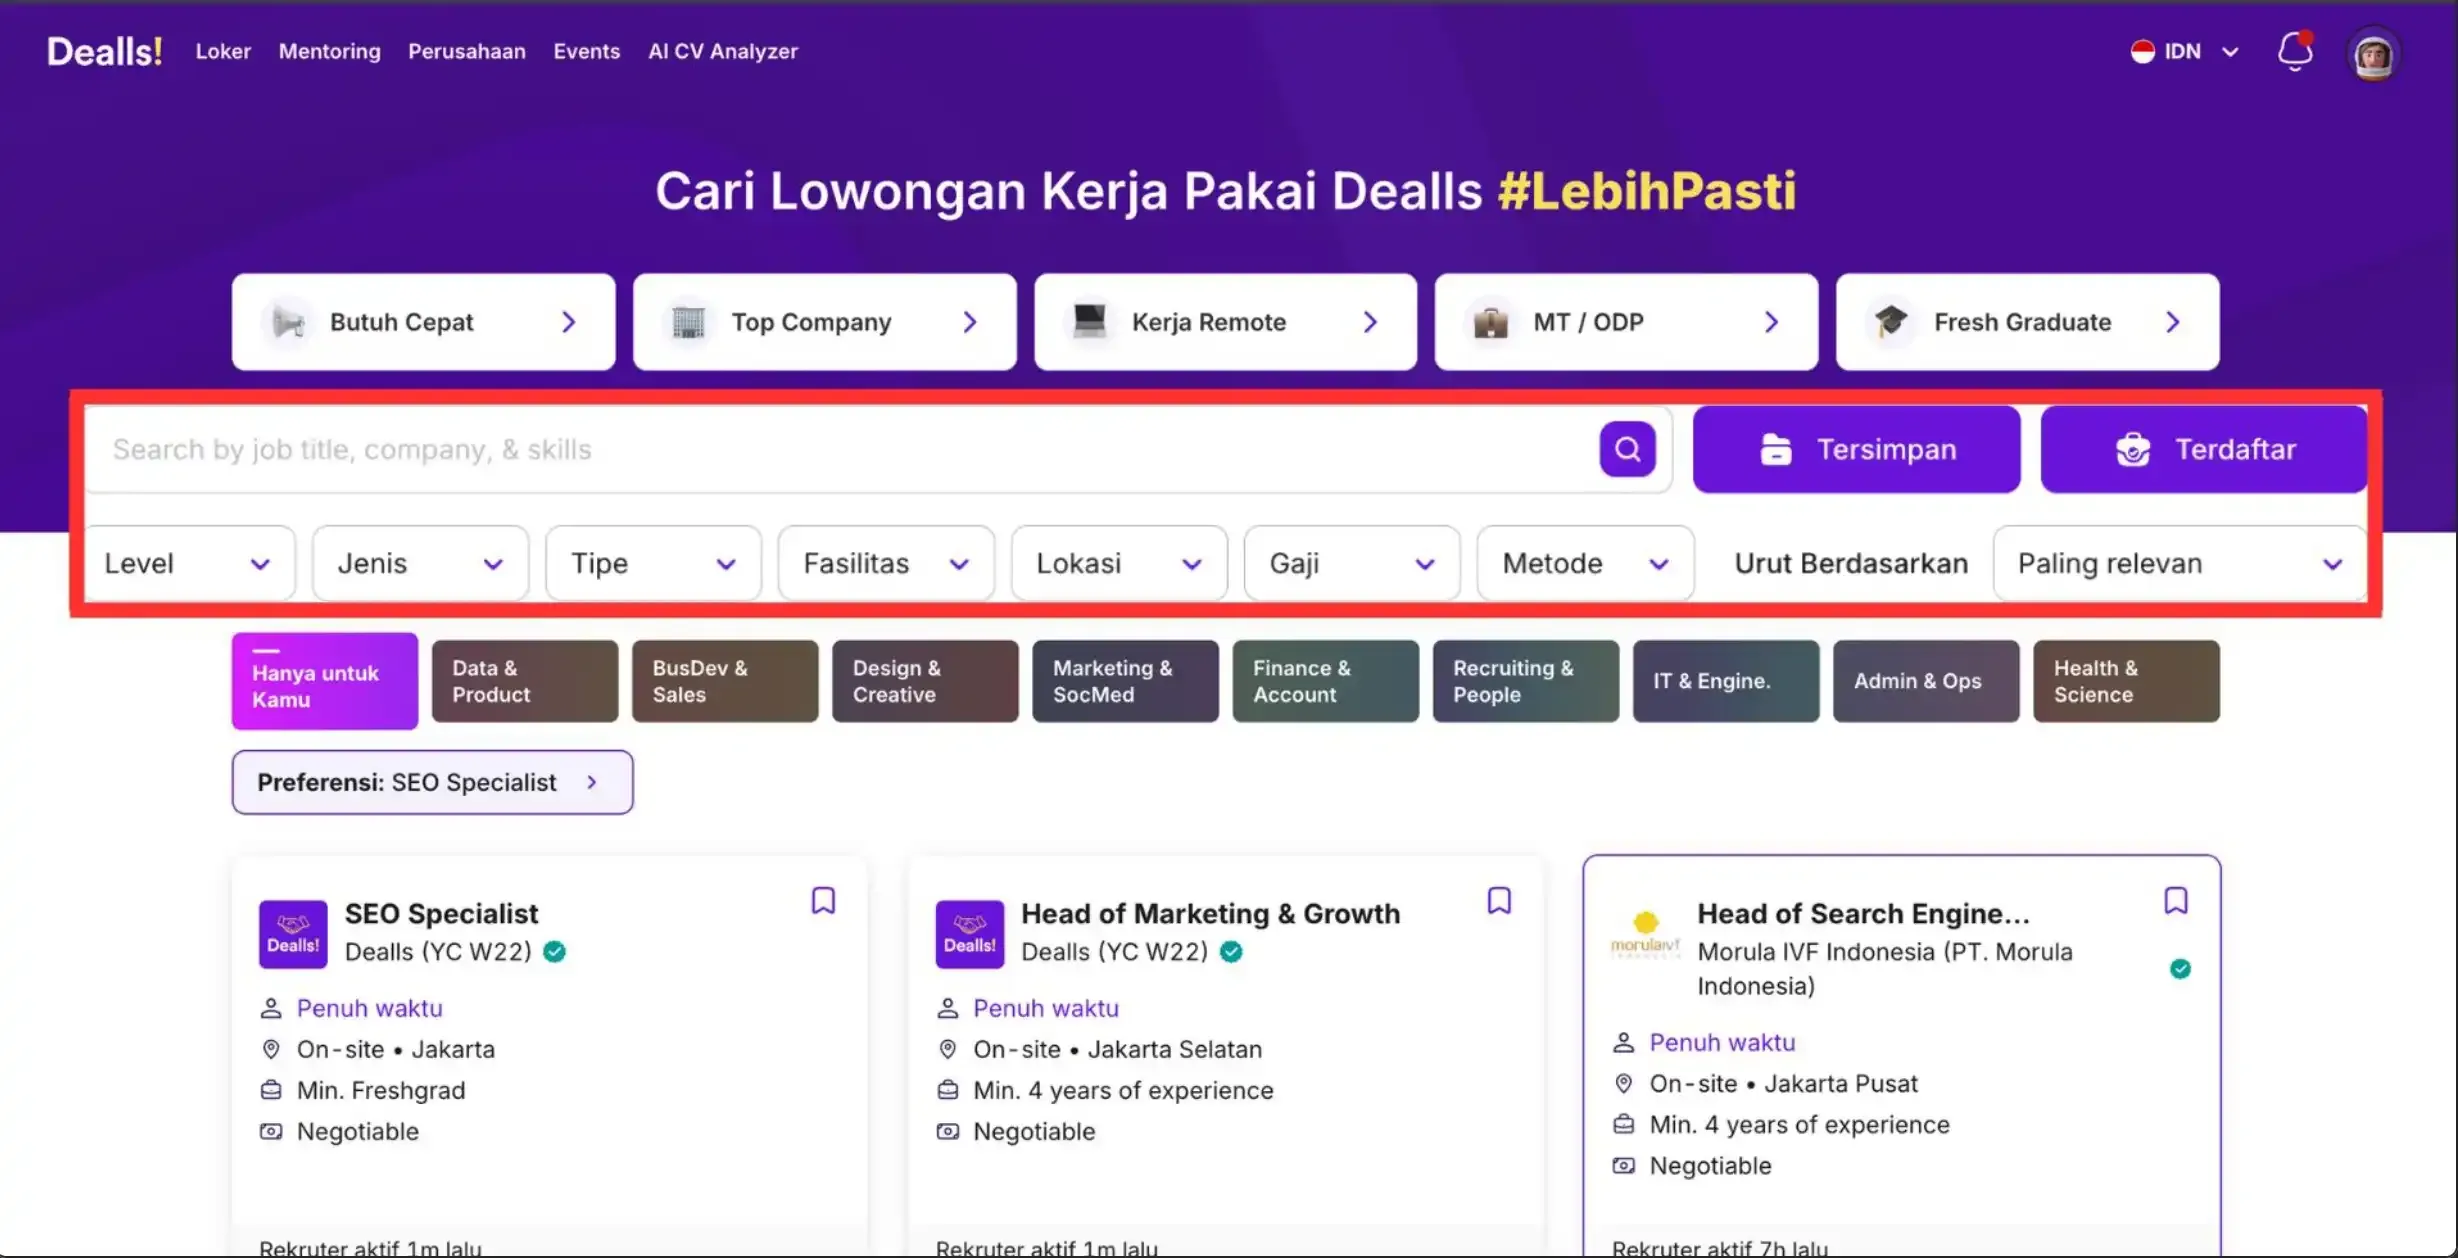This screenshot has width=2458, height=1258.
Task: Click the Dealls! logo
Action: (x=104, y=51)
